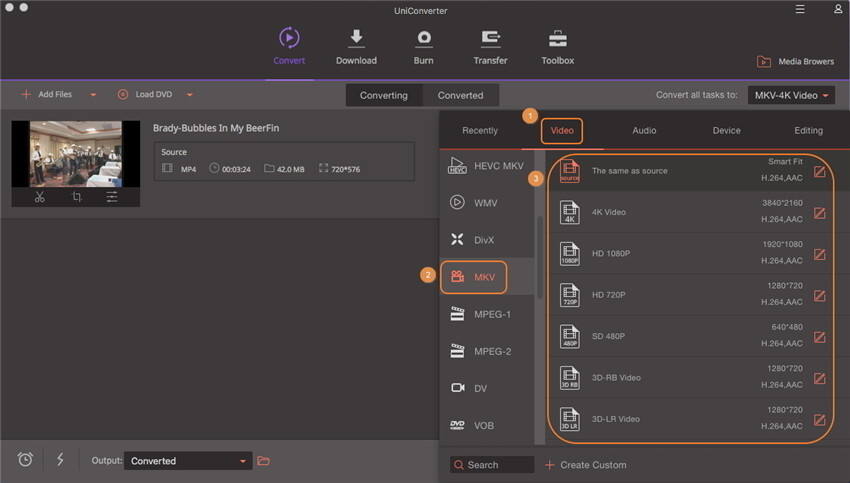The height and width of the screenshot is (483, 850).
Task: Choose MPEG-2 format
Action: point(486,351)
